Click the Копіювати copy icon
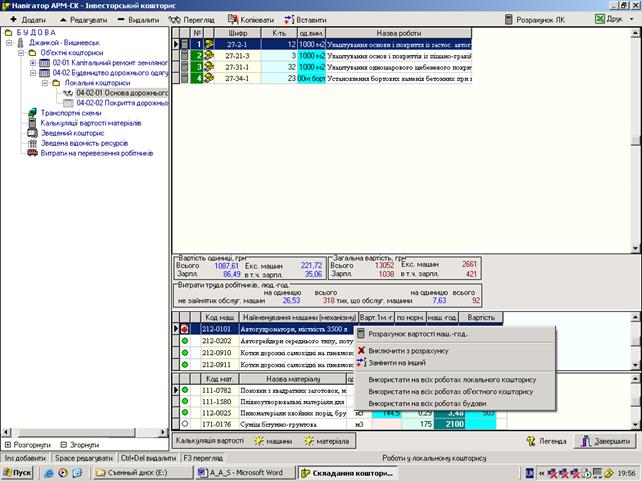Screen dimensions: 642x482 [233, 19]
